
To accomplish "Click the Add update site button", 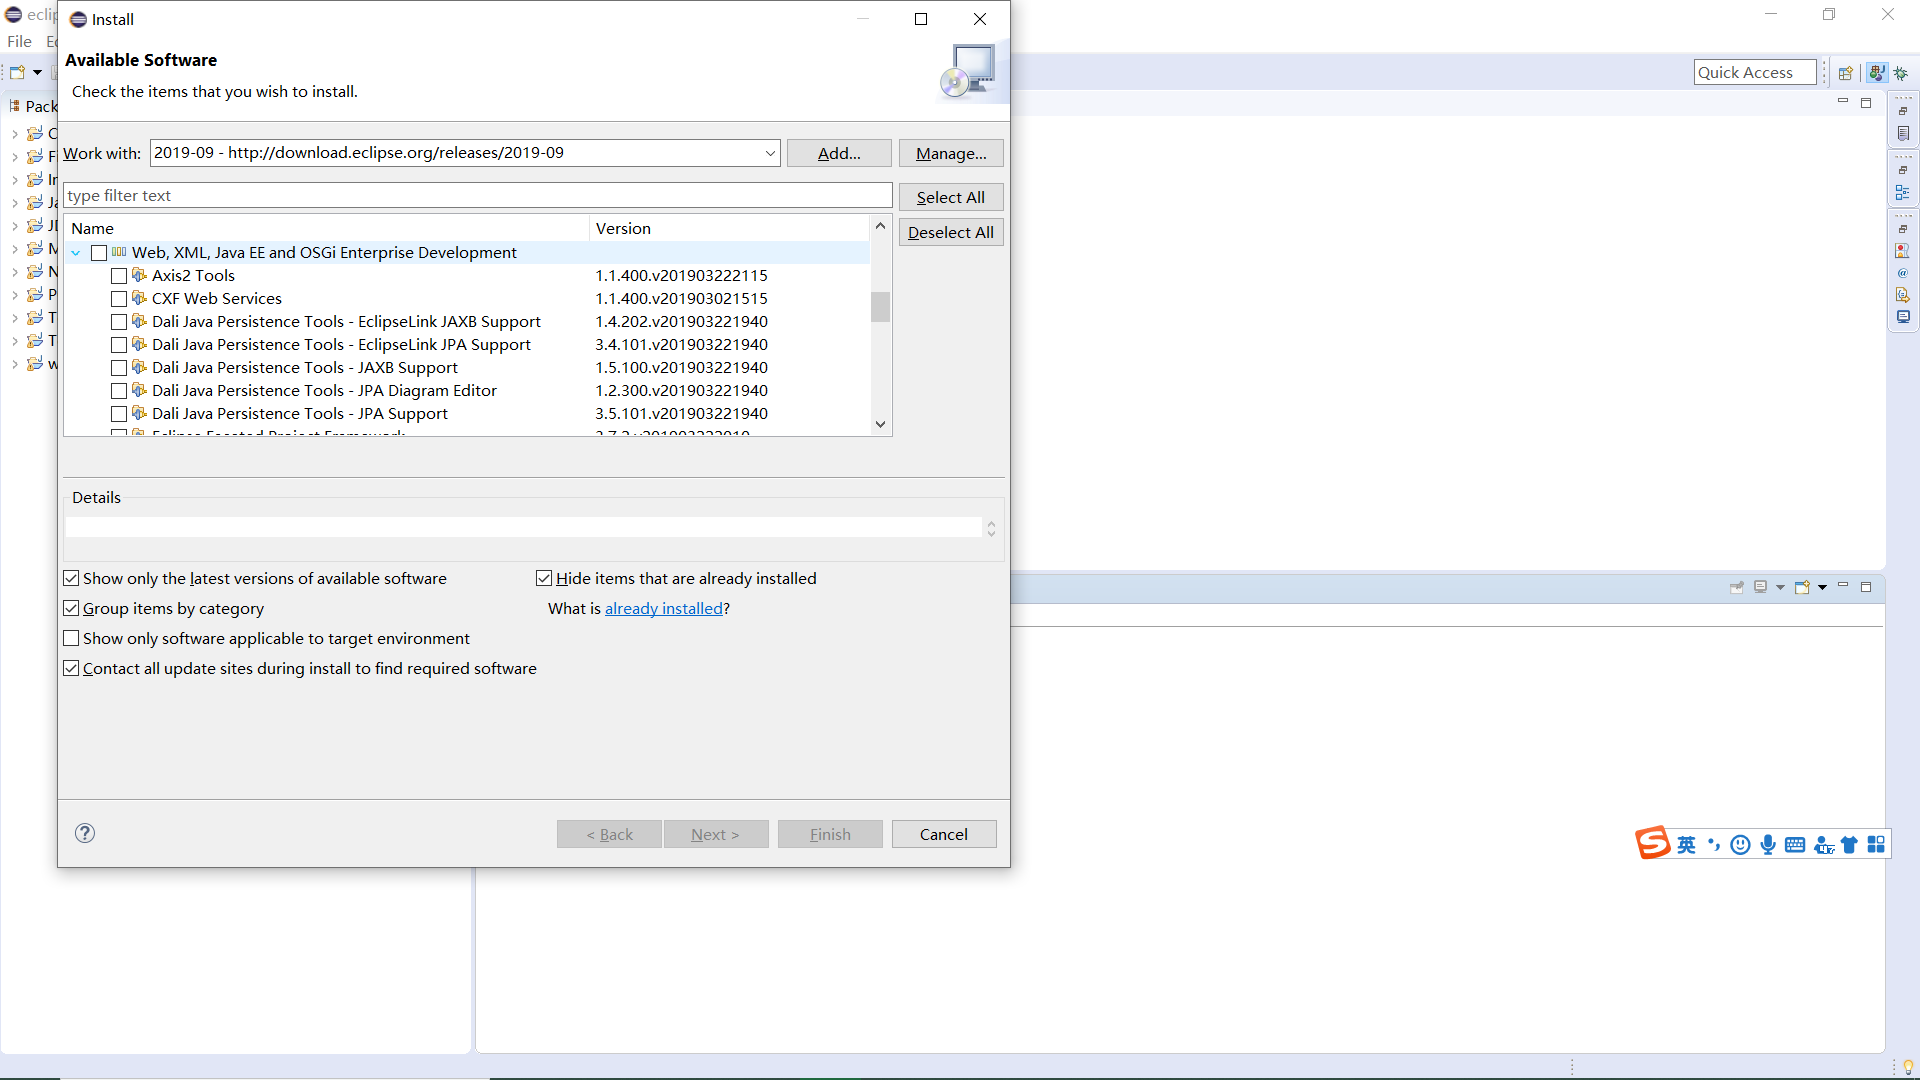I will click(x=839, y=152).
